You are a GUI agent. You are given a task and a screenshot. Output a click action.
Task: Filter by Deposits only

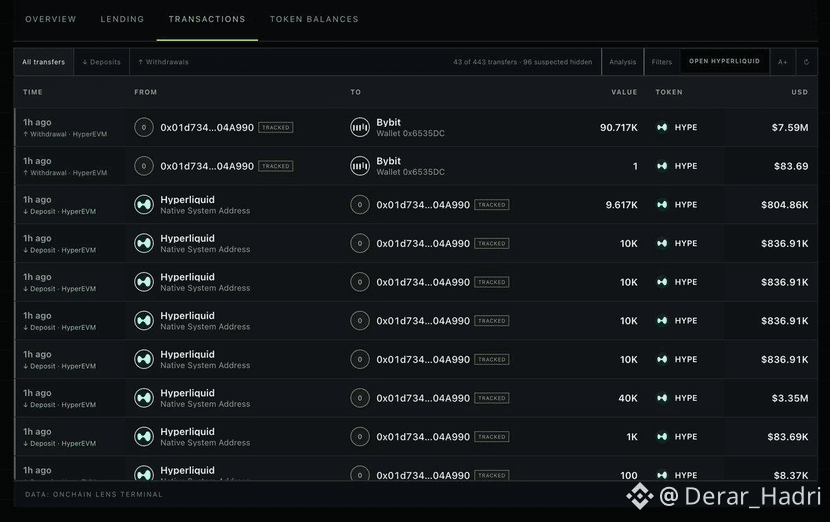[102, 62]
